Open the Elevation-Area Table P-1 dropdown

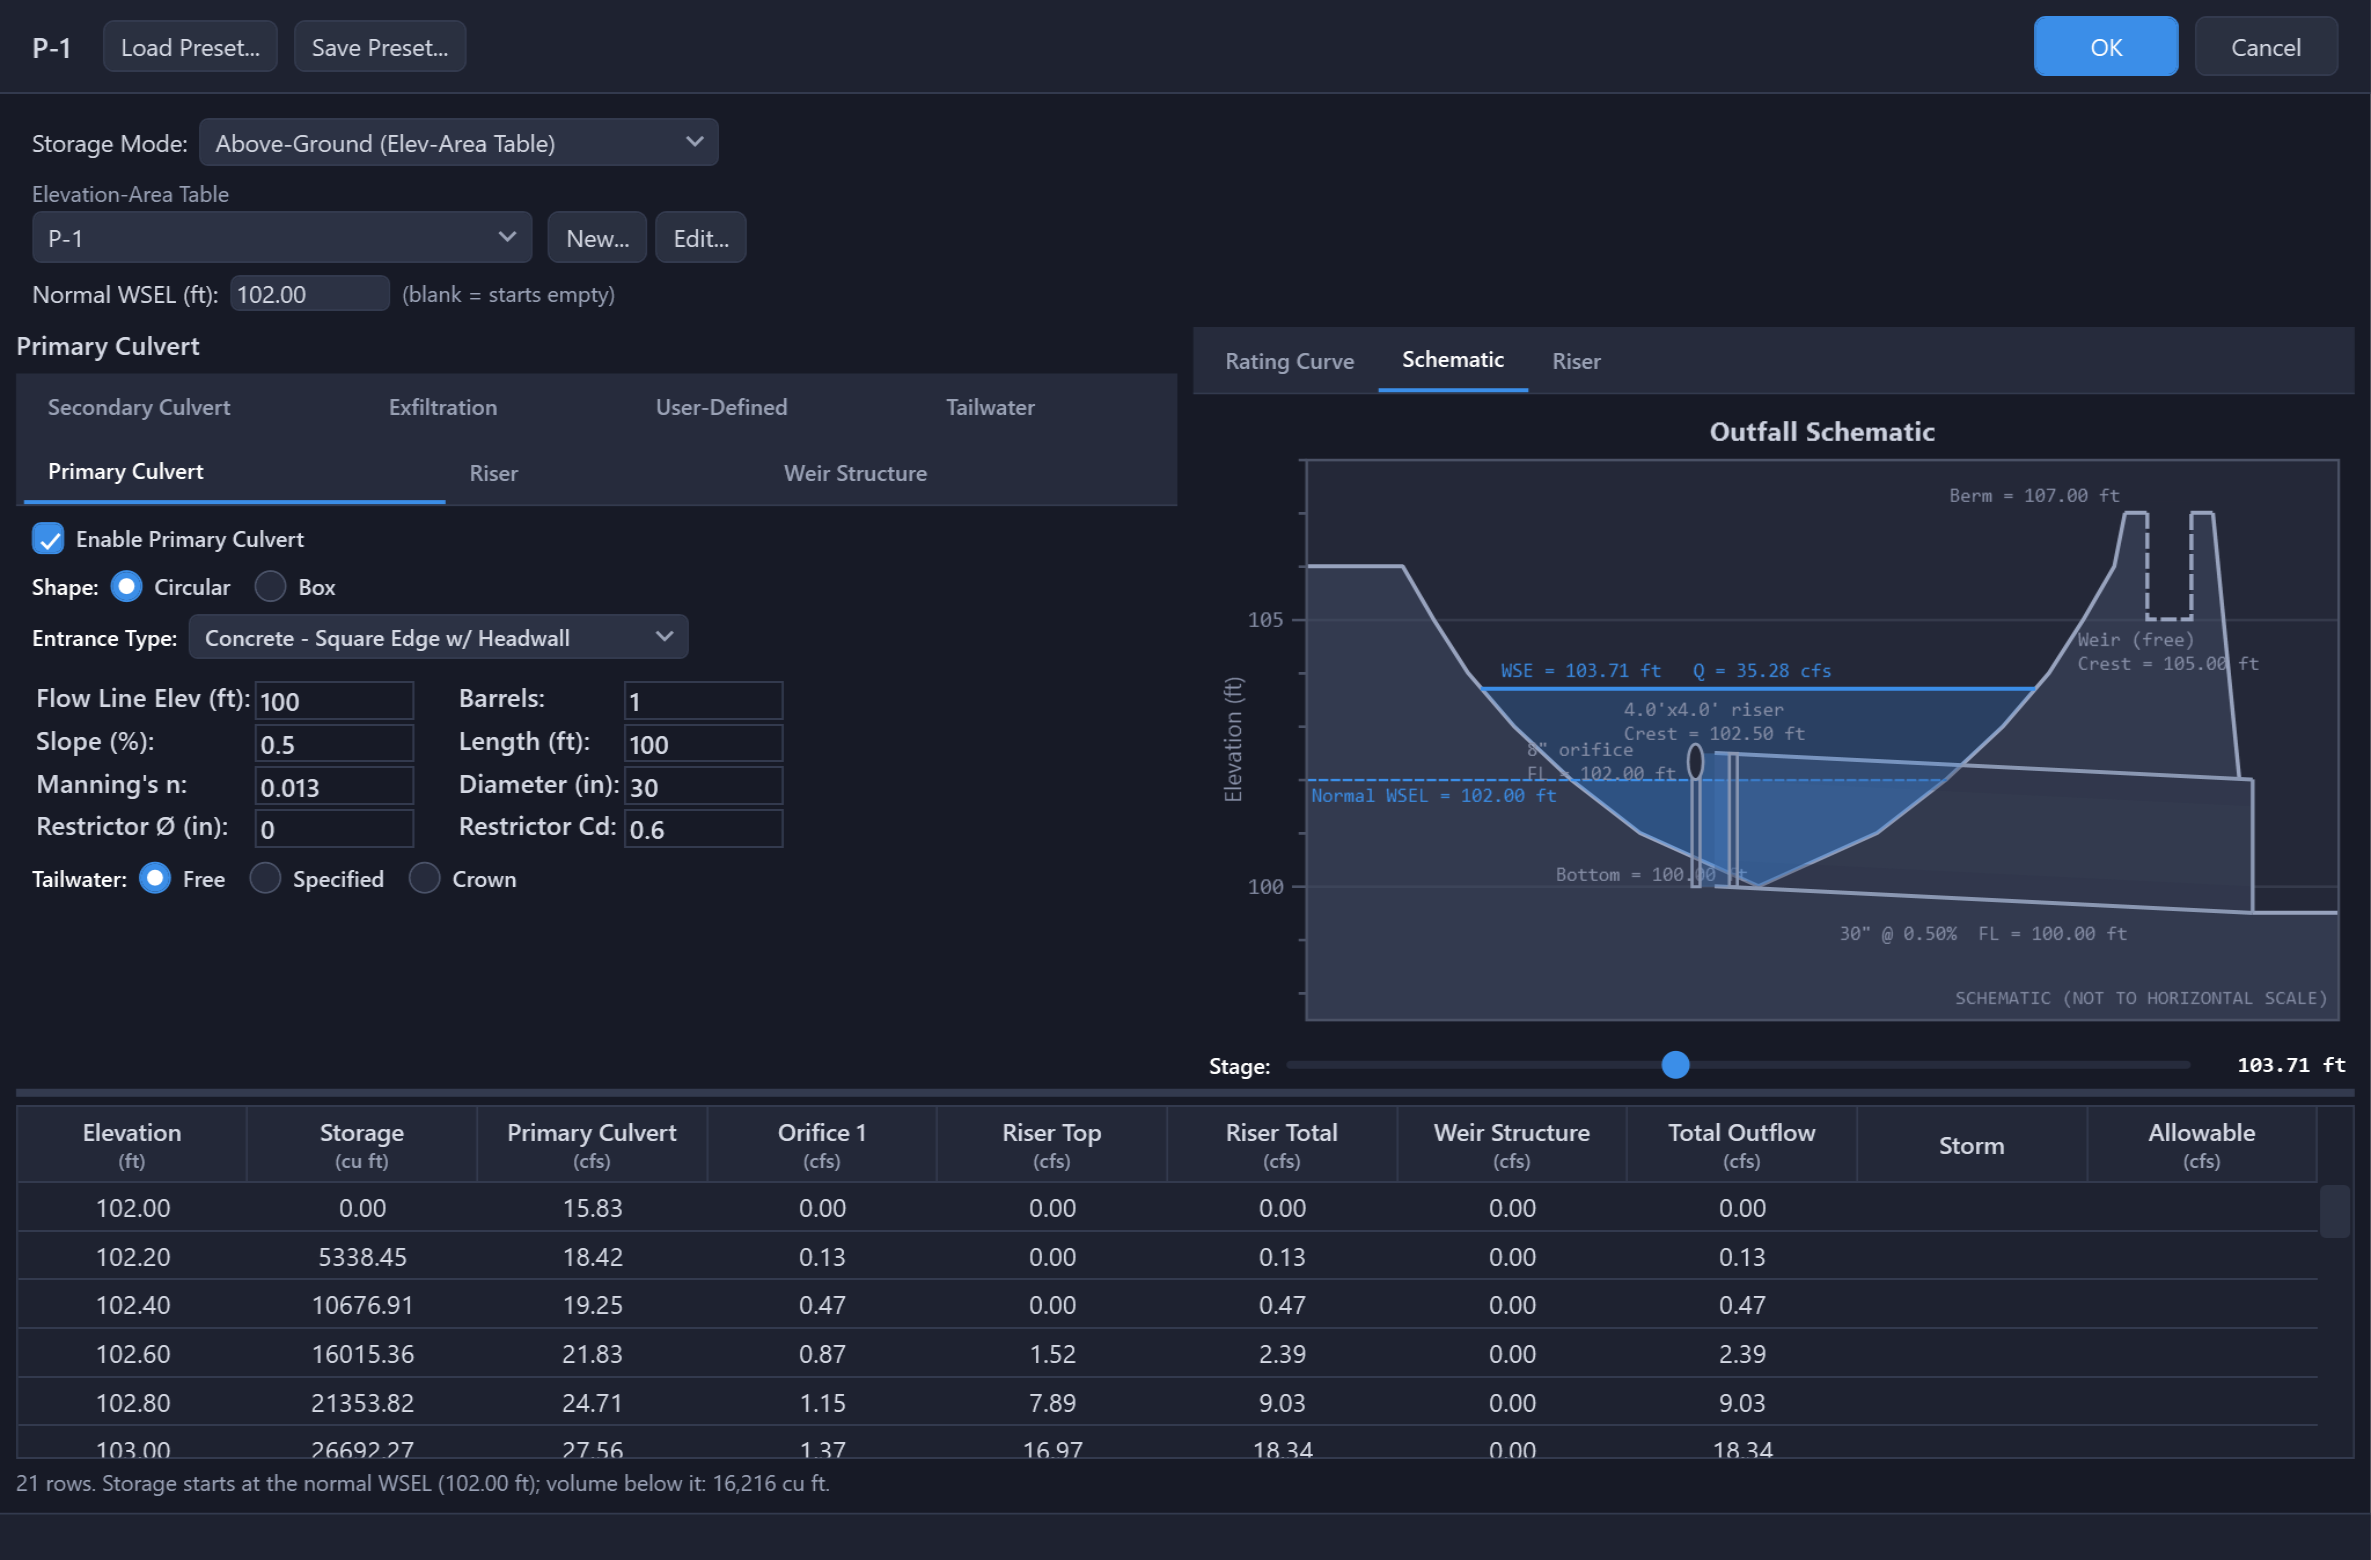282,238
